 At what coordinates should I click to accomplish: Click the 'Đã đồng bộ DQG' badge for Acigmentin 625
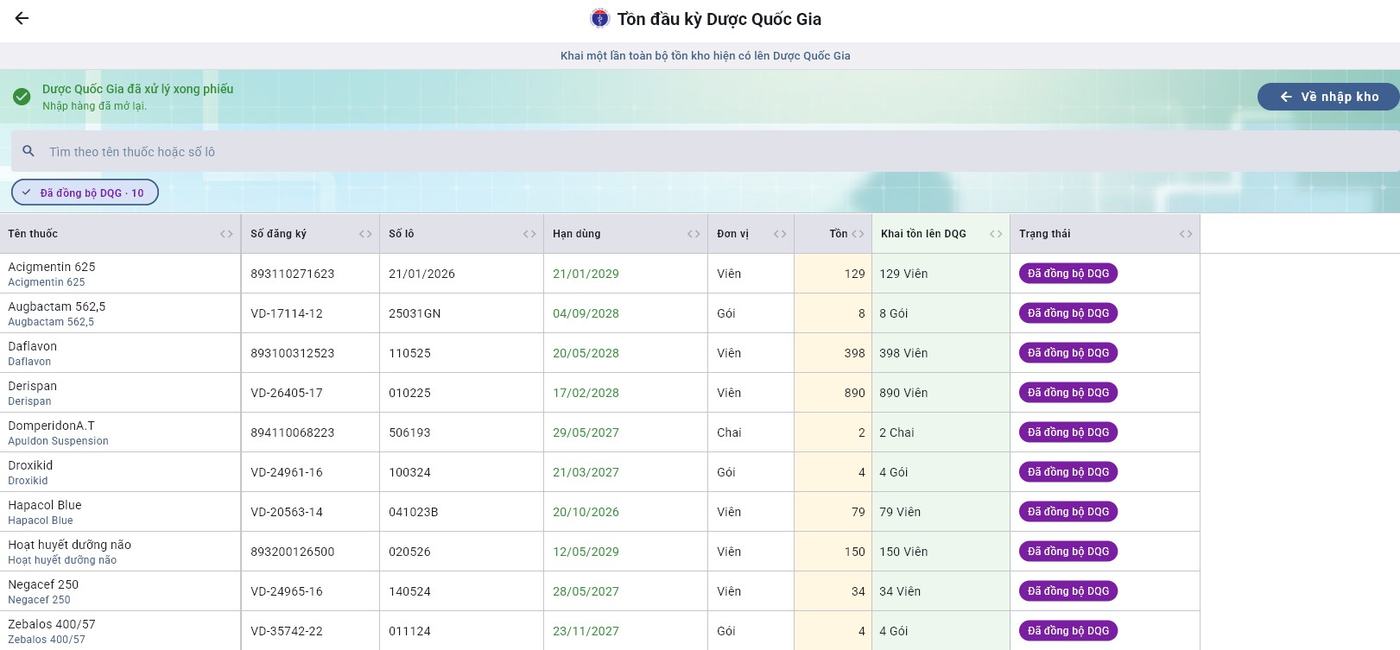pos(1068,273)
